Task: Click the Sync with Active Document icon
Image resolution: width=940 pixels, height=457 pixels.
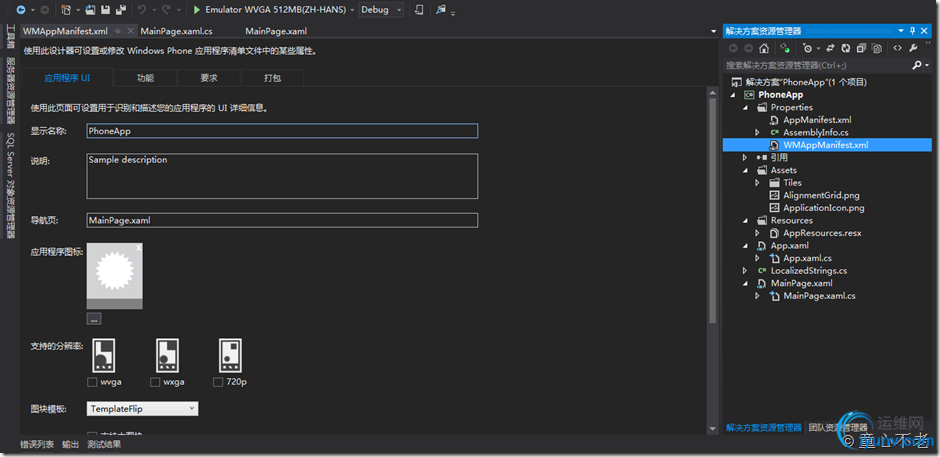Action: (x=831, y=49)
